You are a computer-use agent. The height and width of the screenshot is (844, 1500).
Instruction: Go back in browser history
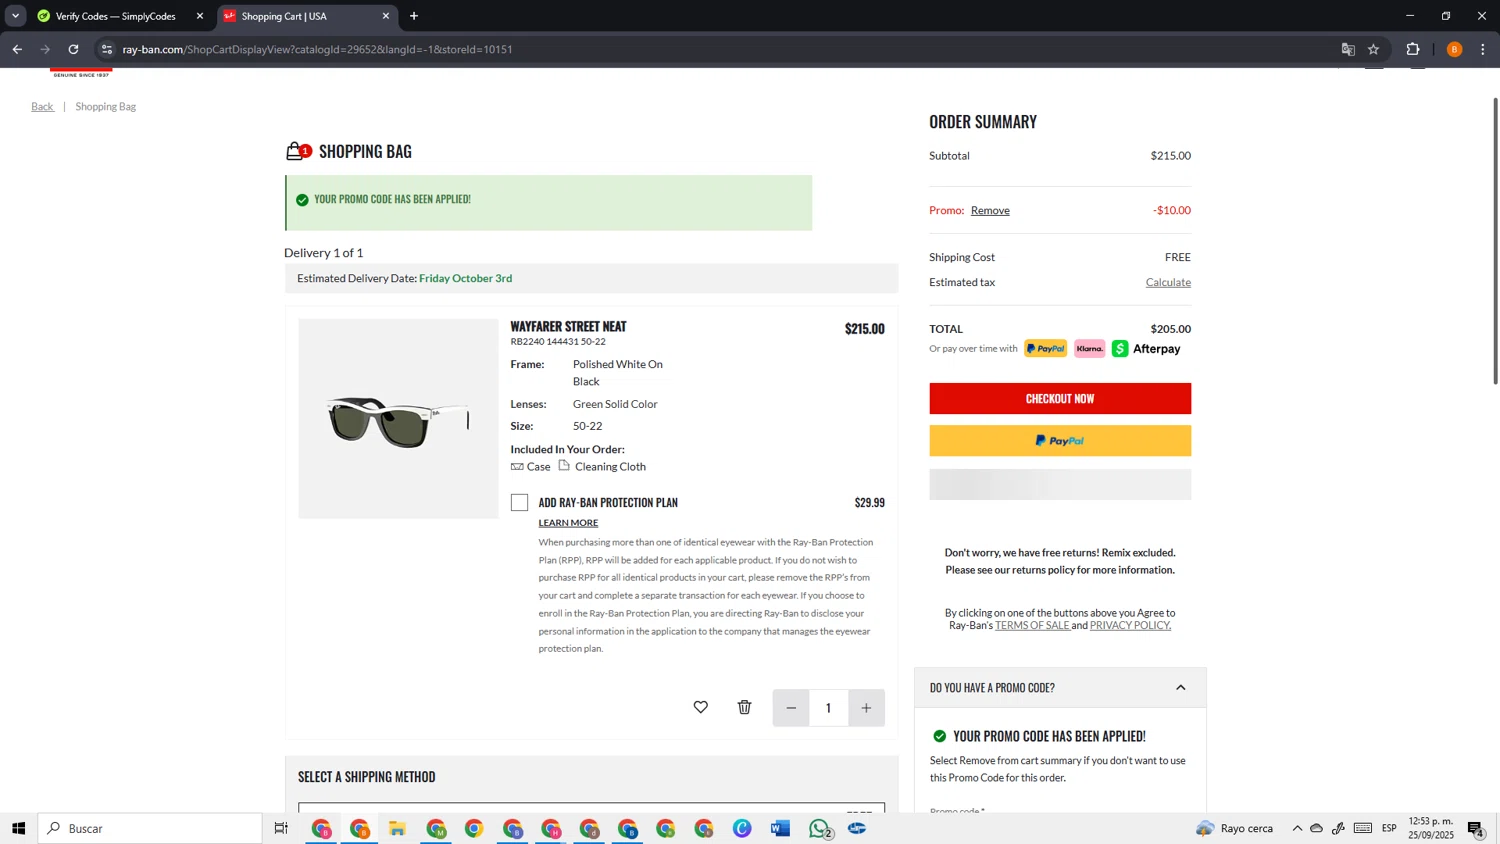(x=17, y=49)
